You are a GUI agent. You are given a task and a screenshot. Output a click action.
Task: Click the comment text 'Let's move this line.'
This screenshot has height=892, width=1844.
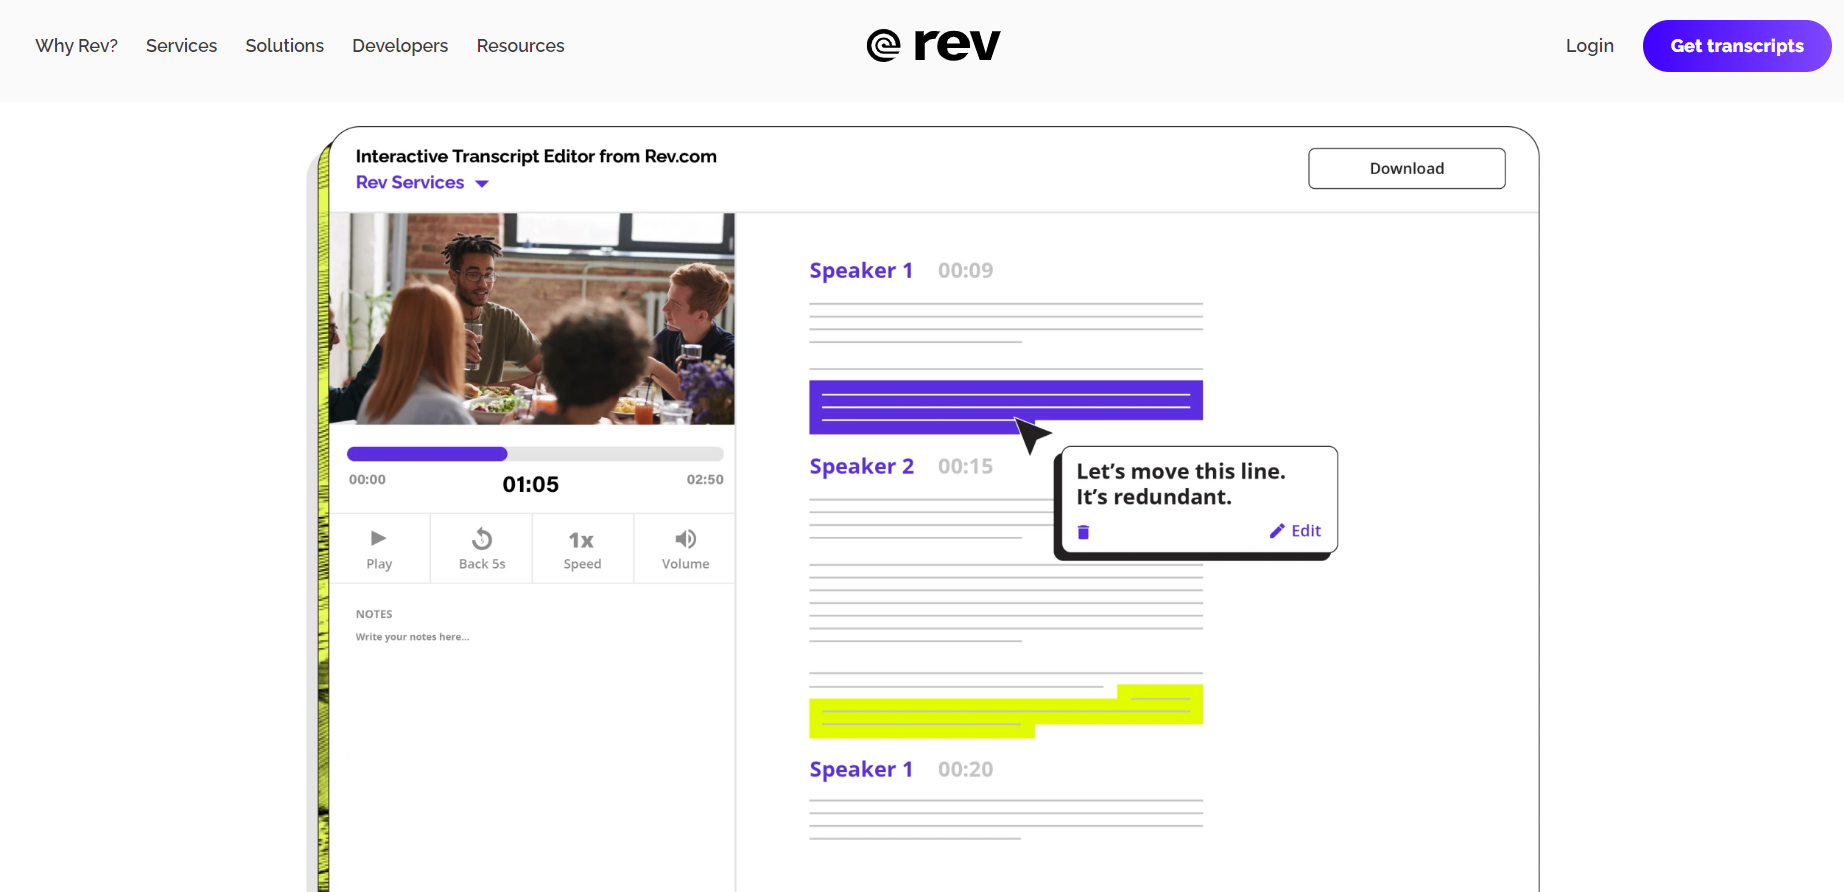click(1181, 472)
